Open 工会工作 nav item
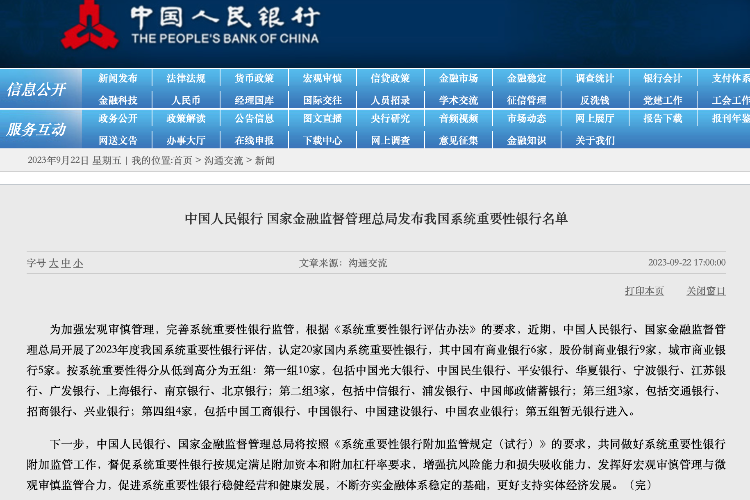The image size is (750, 500). (x=730, y=100)
